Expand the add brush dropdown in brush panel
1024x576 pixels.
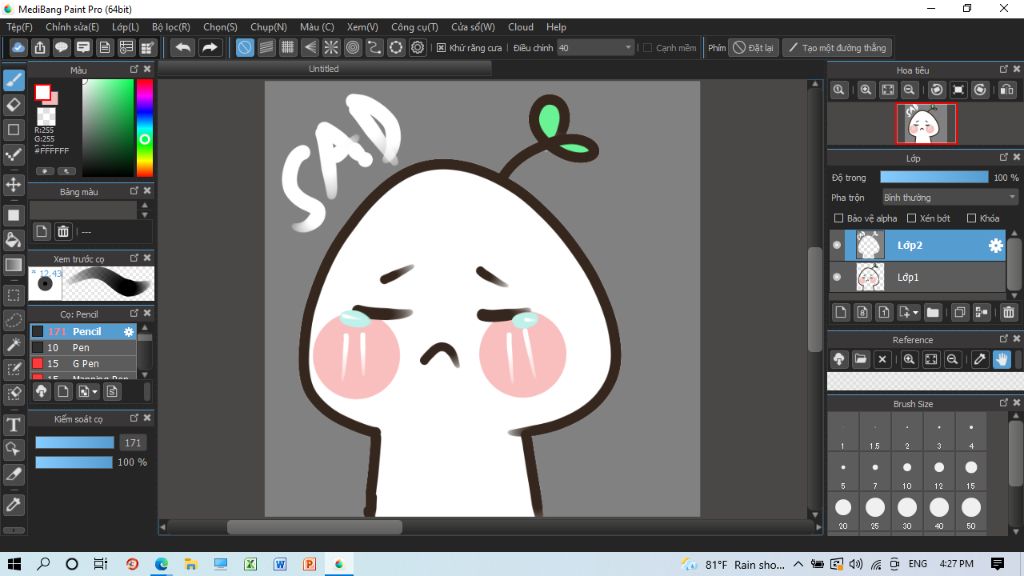click(95, 392)
